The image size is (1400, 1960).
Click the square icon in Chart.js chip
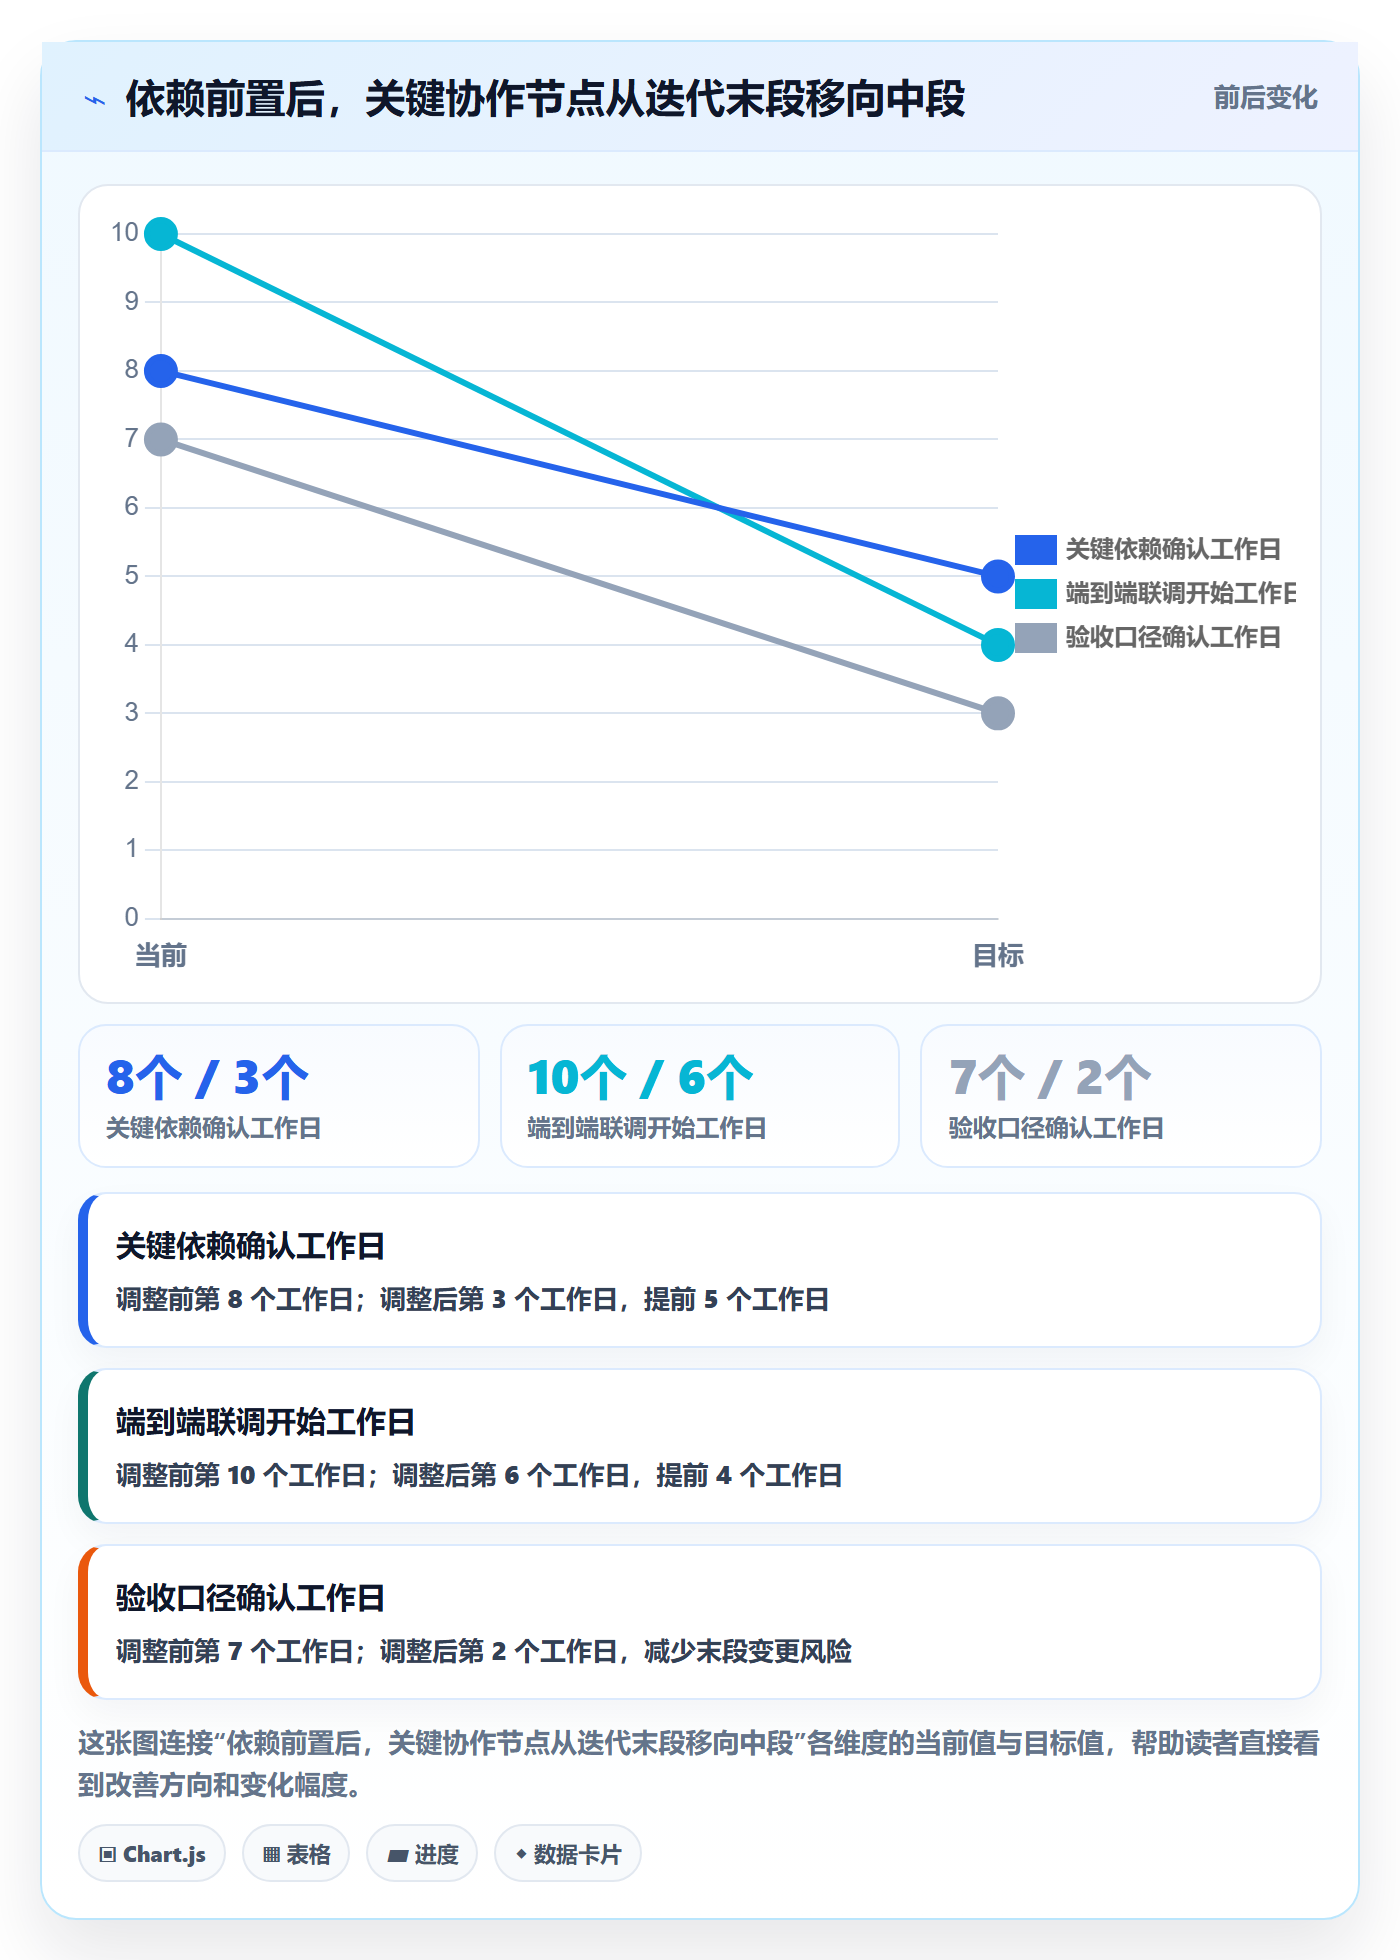pos(108,1855)
